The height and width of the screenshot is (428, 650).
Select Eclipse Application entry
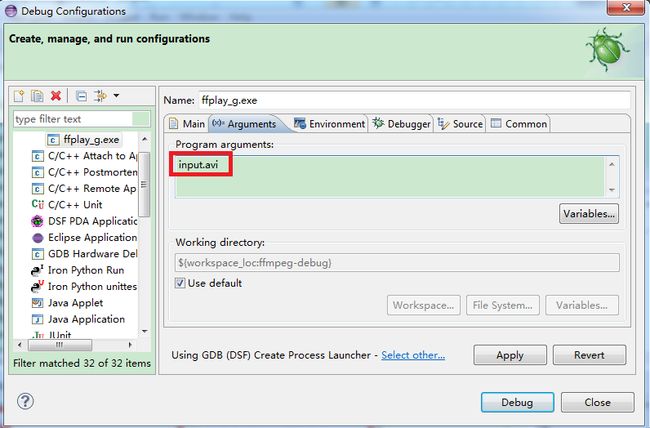[x=92, y=238]
